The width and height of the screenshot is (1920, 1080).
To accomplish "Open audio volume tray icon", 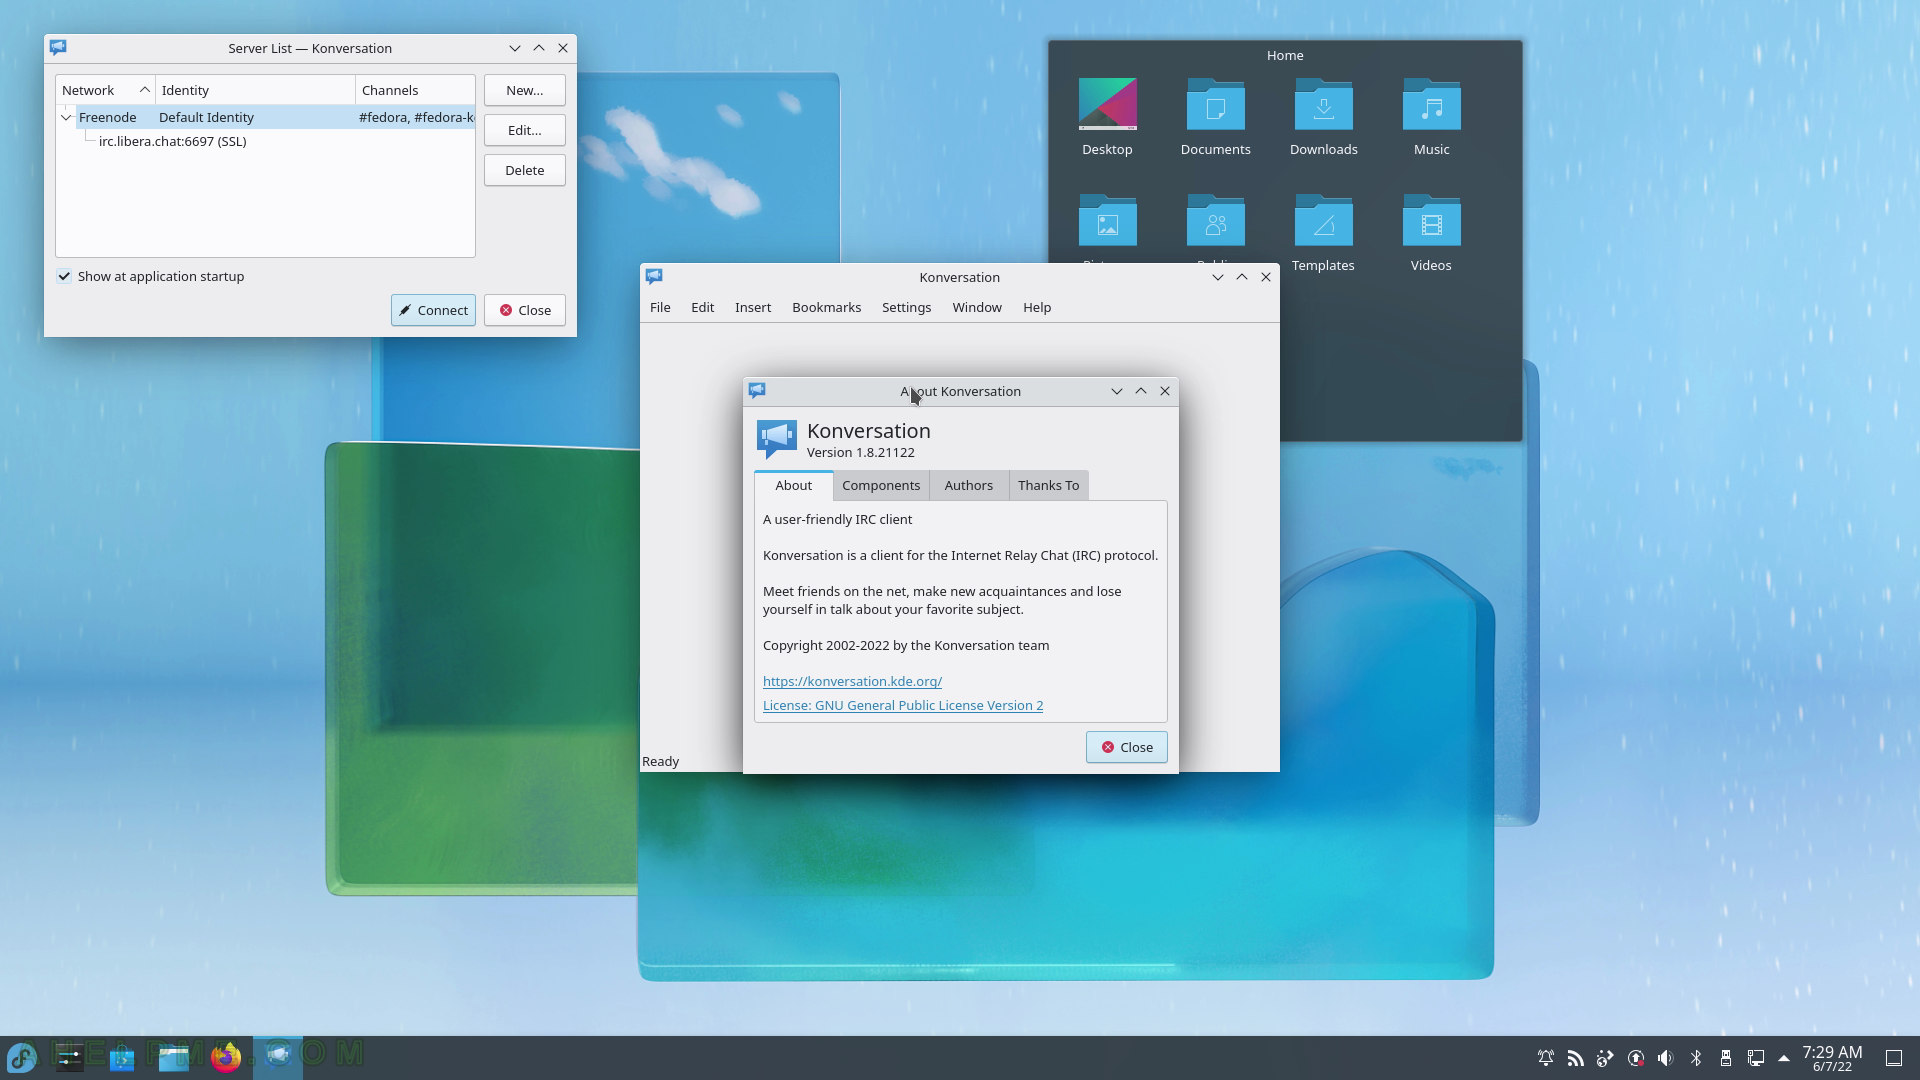I will pos(1666,1058).
